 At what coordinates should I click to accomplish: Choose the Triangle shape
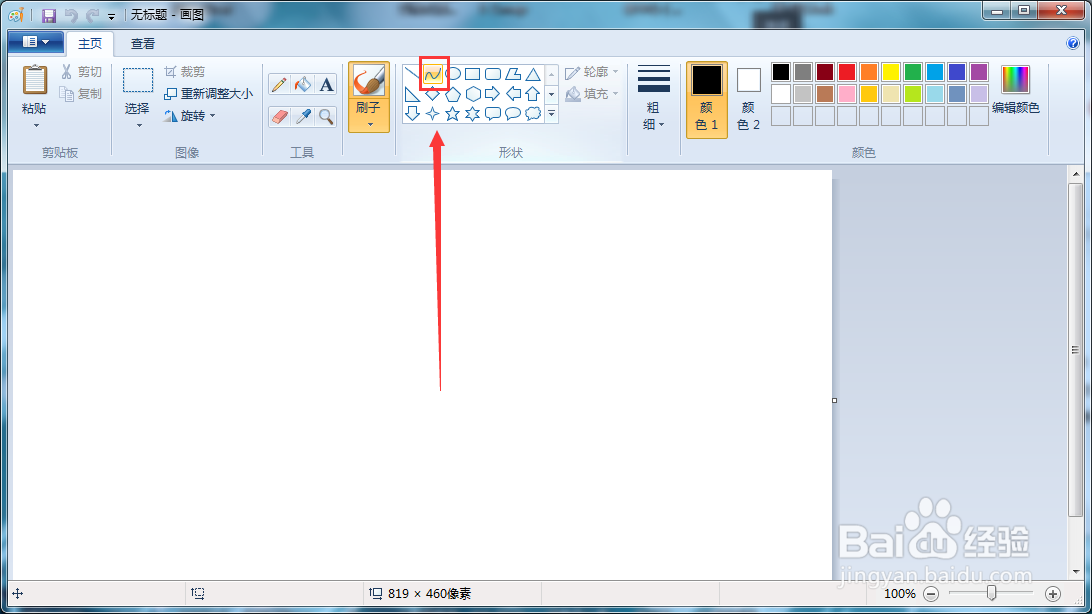[533, 74]
